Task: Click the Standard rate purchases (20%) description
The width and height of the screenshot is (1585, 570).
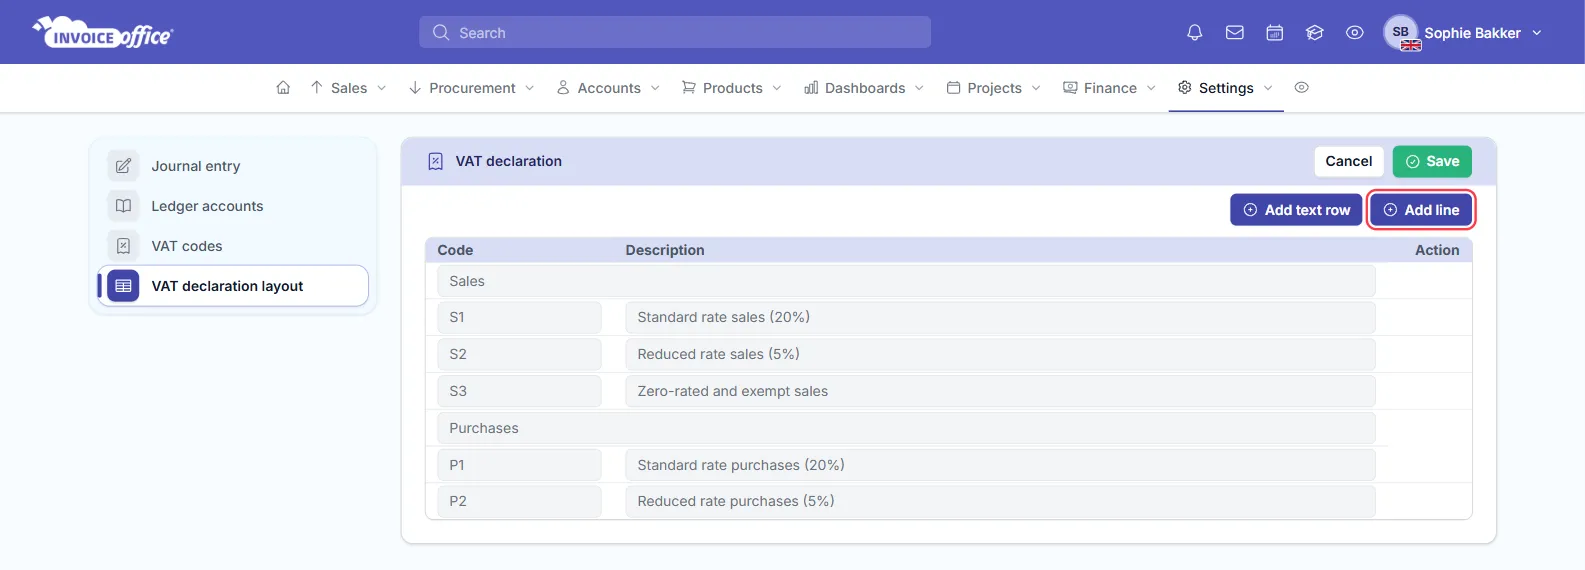Action: tap(1000, 465)
